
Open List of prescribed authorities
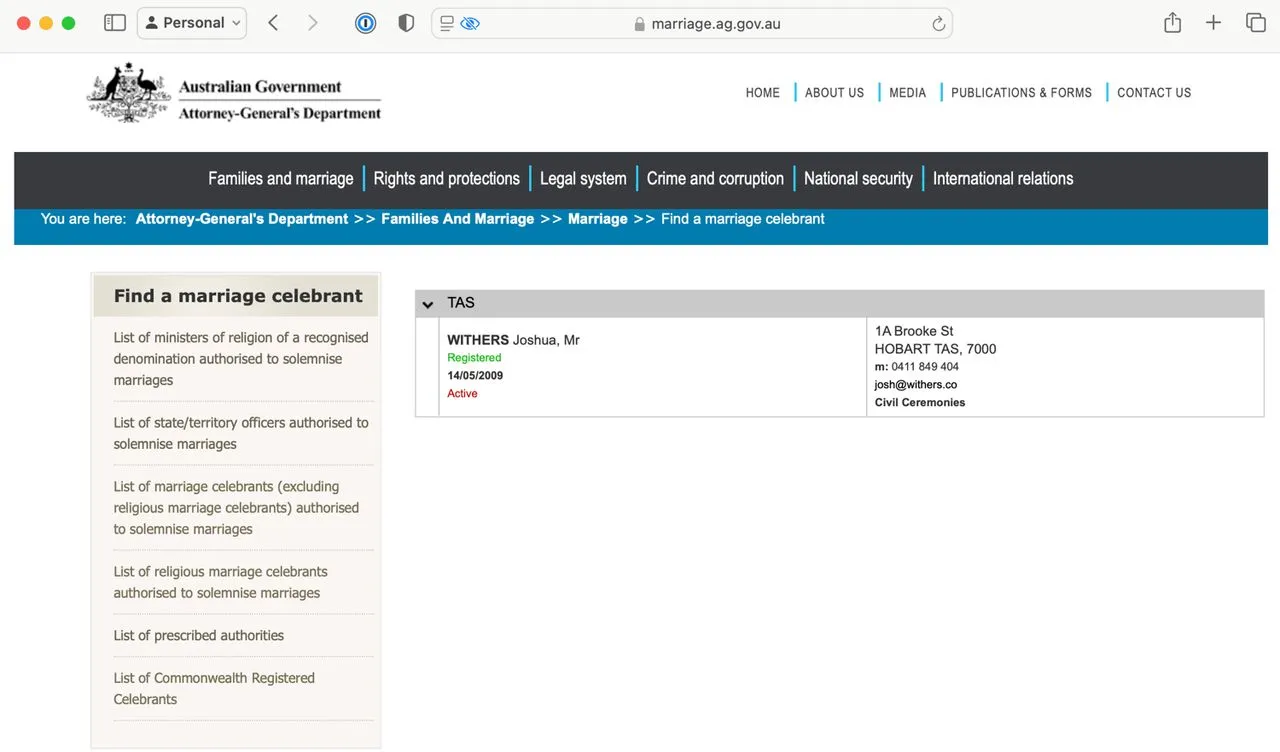tap(199, 635)
